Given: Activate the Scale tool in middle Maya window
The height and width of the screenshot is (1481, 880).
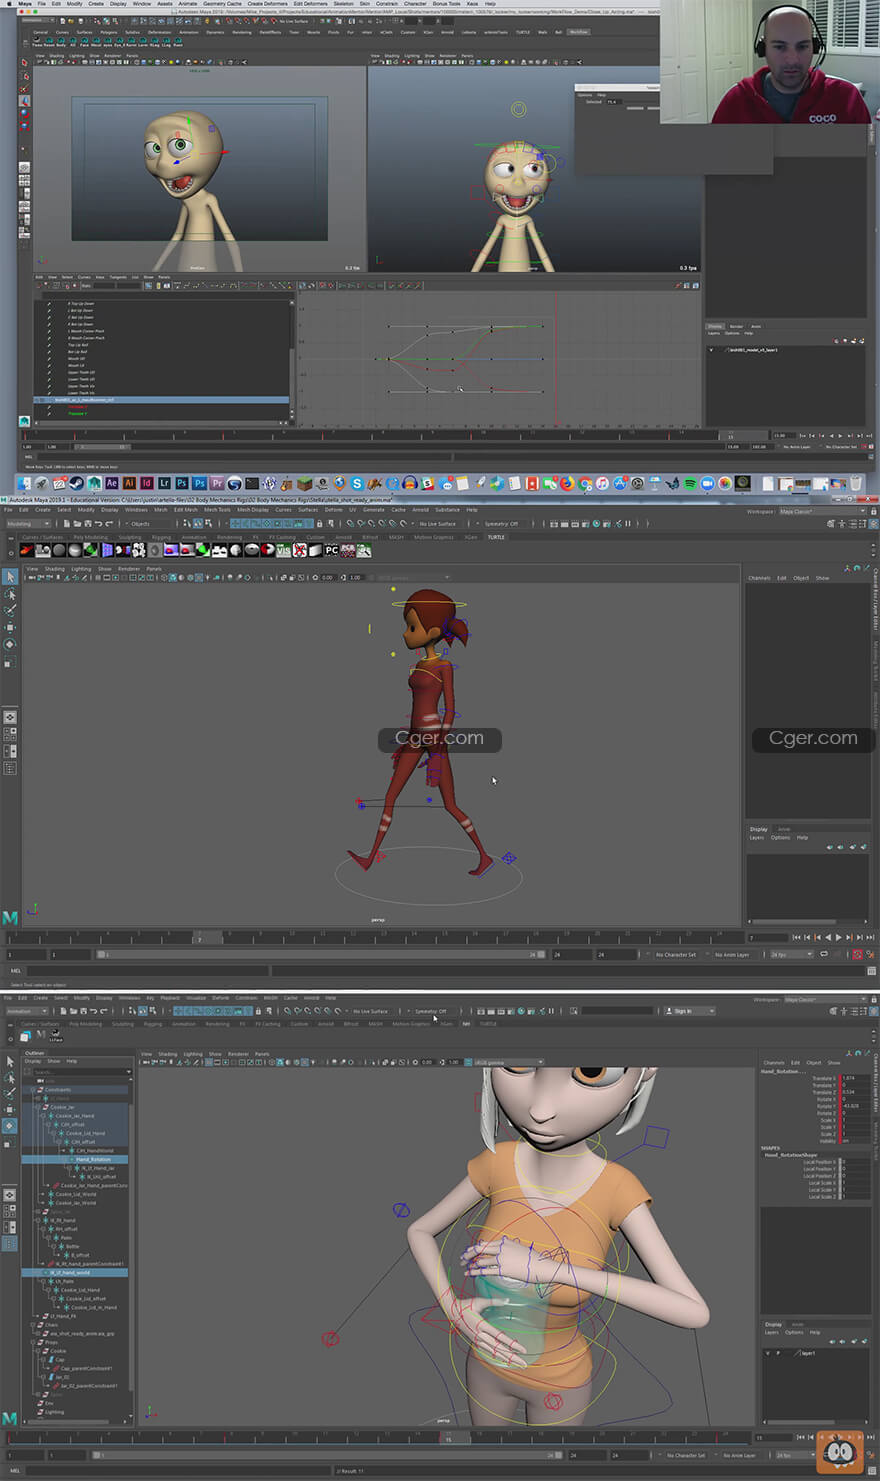Looking at the screenshot, I should [x=10, y=661].
